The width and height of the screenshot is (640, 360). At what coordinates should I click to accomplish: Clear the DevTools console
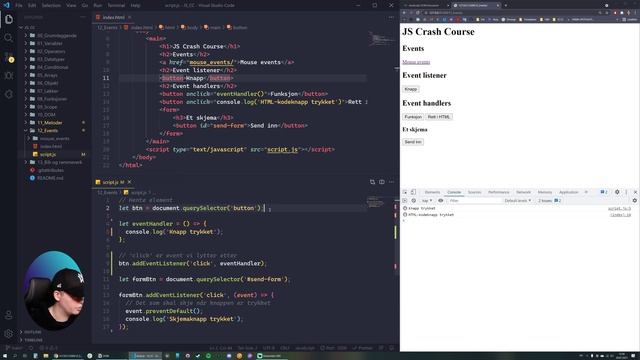point(413,200)
